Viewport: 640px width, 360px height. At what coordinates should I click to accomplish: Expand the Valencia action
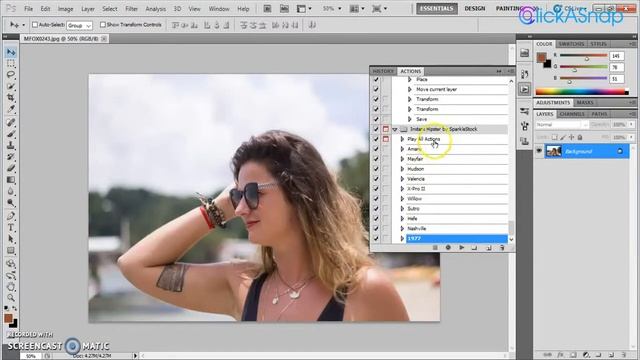coord(402,179)
